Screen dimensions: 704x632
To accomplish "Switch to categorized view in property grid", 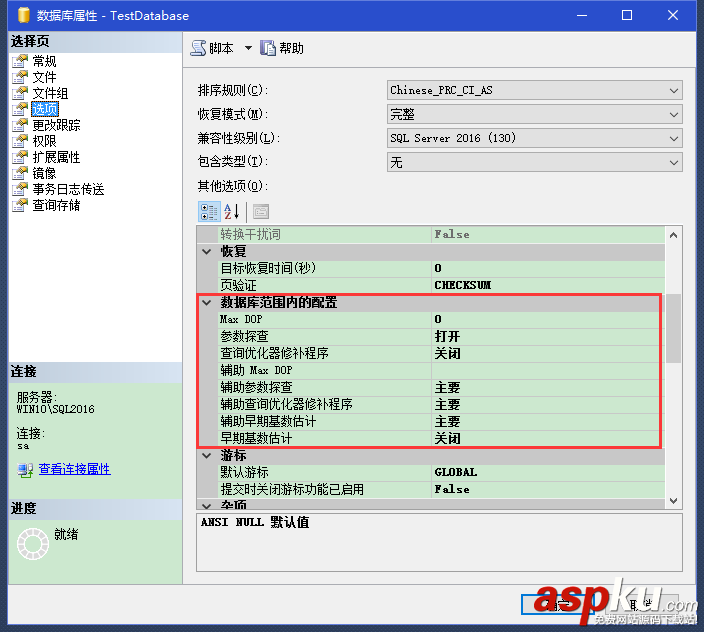I will tap(209, 211).
